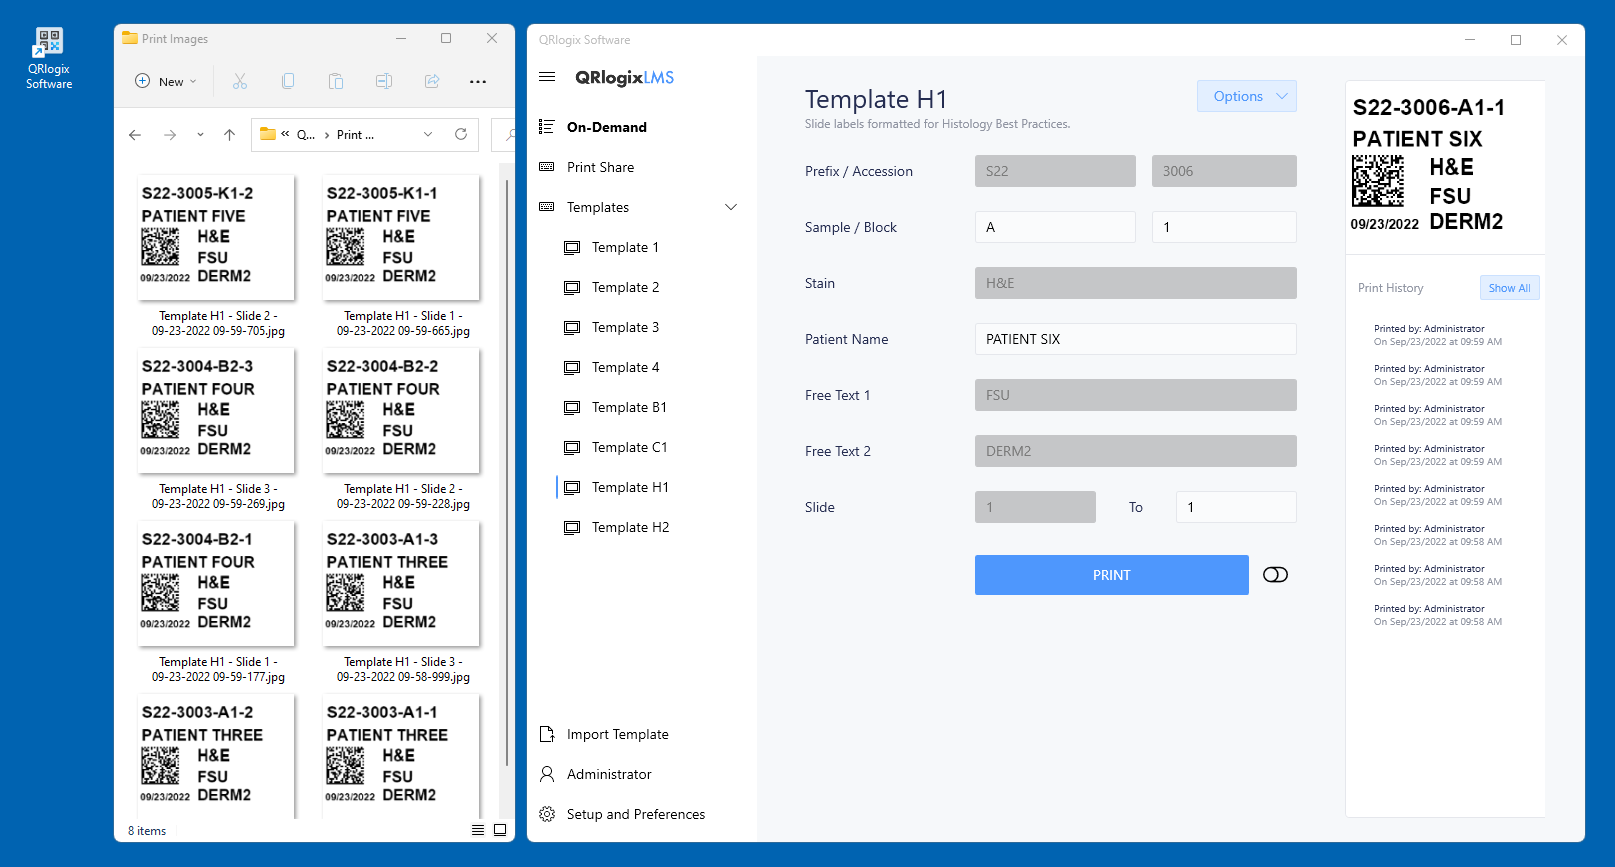Click the Print breadcrumb in address bar
Image resolution: width=1615 pixels, height=867 pixels.
click(x=355, y=135)
